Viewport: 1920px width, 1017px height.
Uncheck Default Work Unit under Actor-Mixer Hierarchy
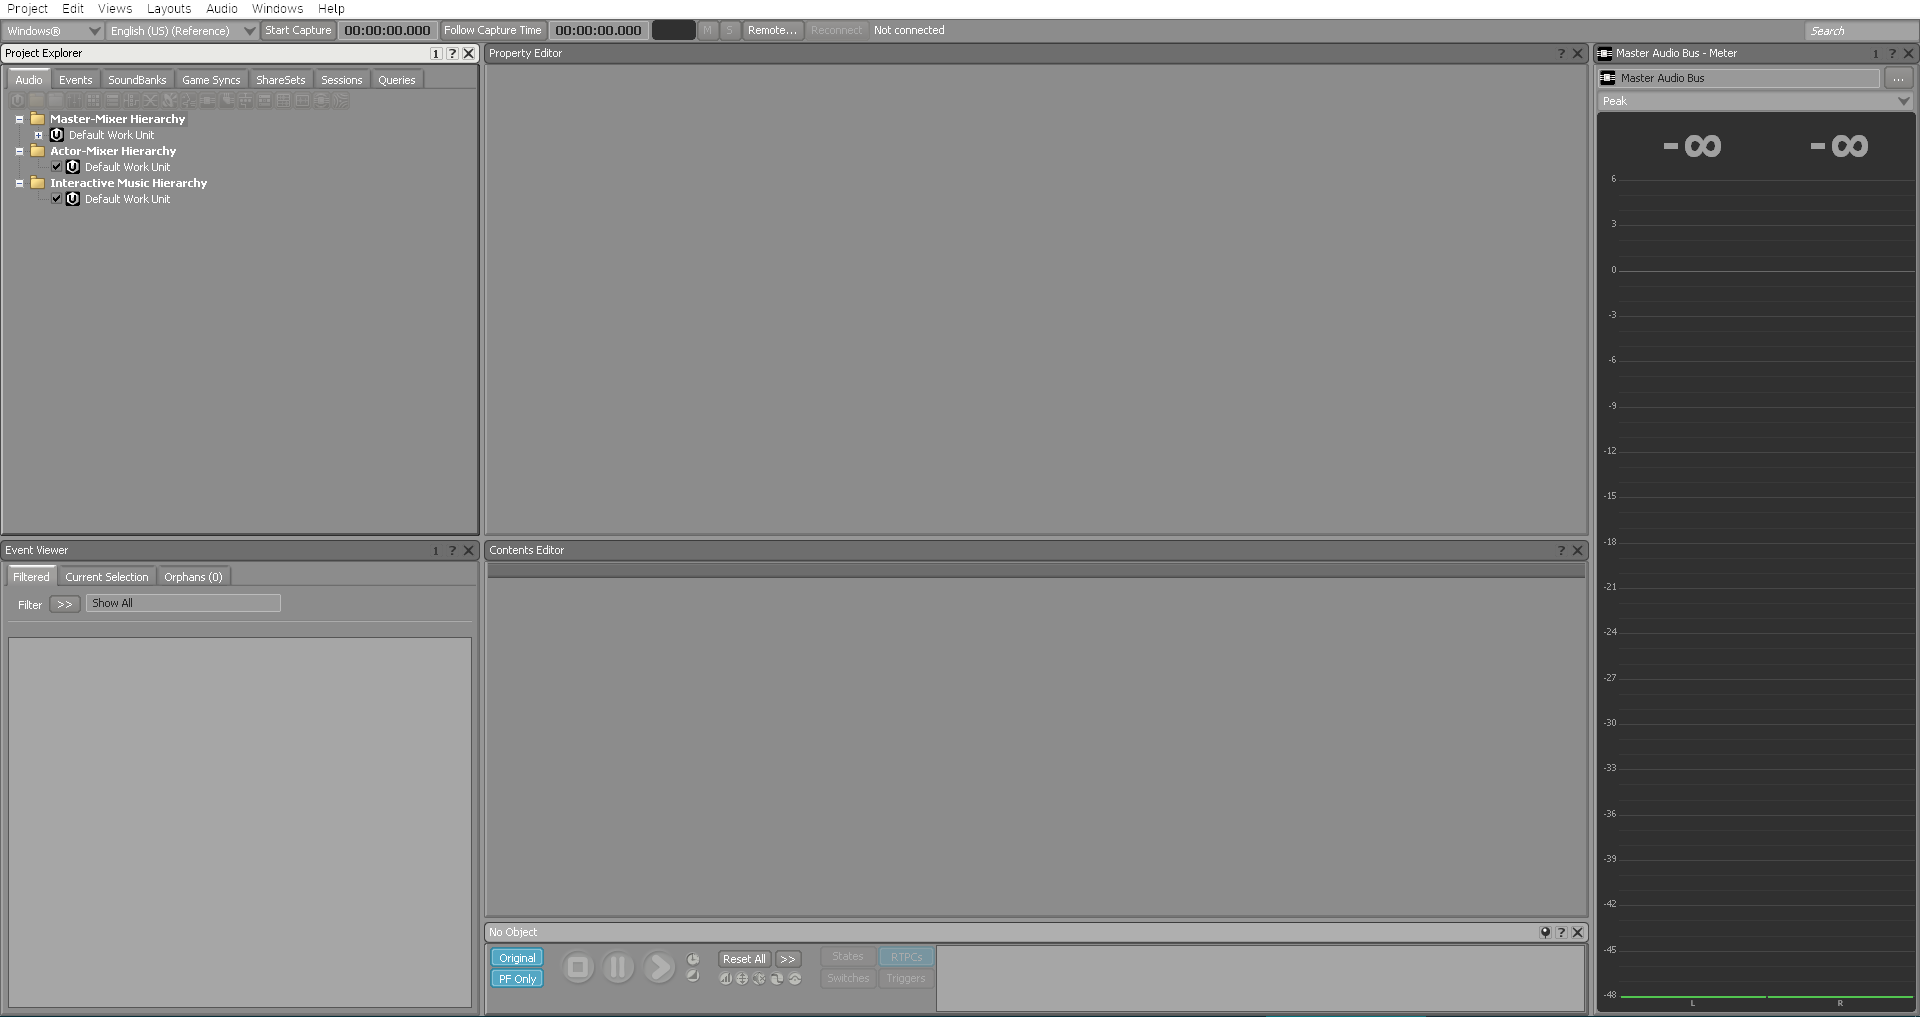coord(56,167)
